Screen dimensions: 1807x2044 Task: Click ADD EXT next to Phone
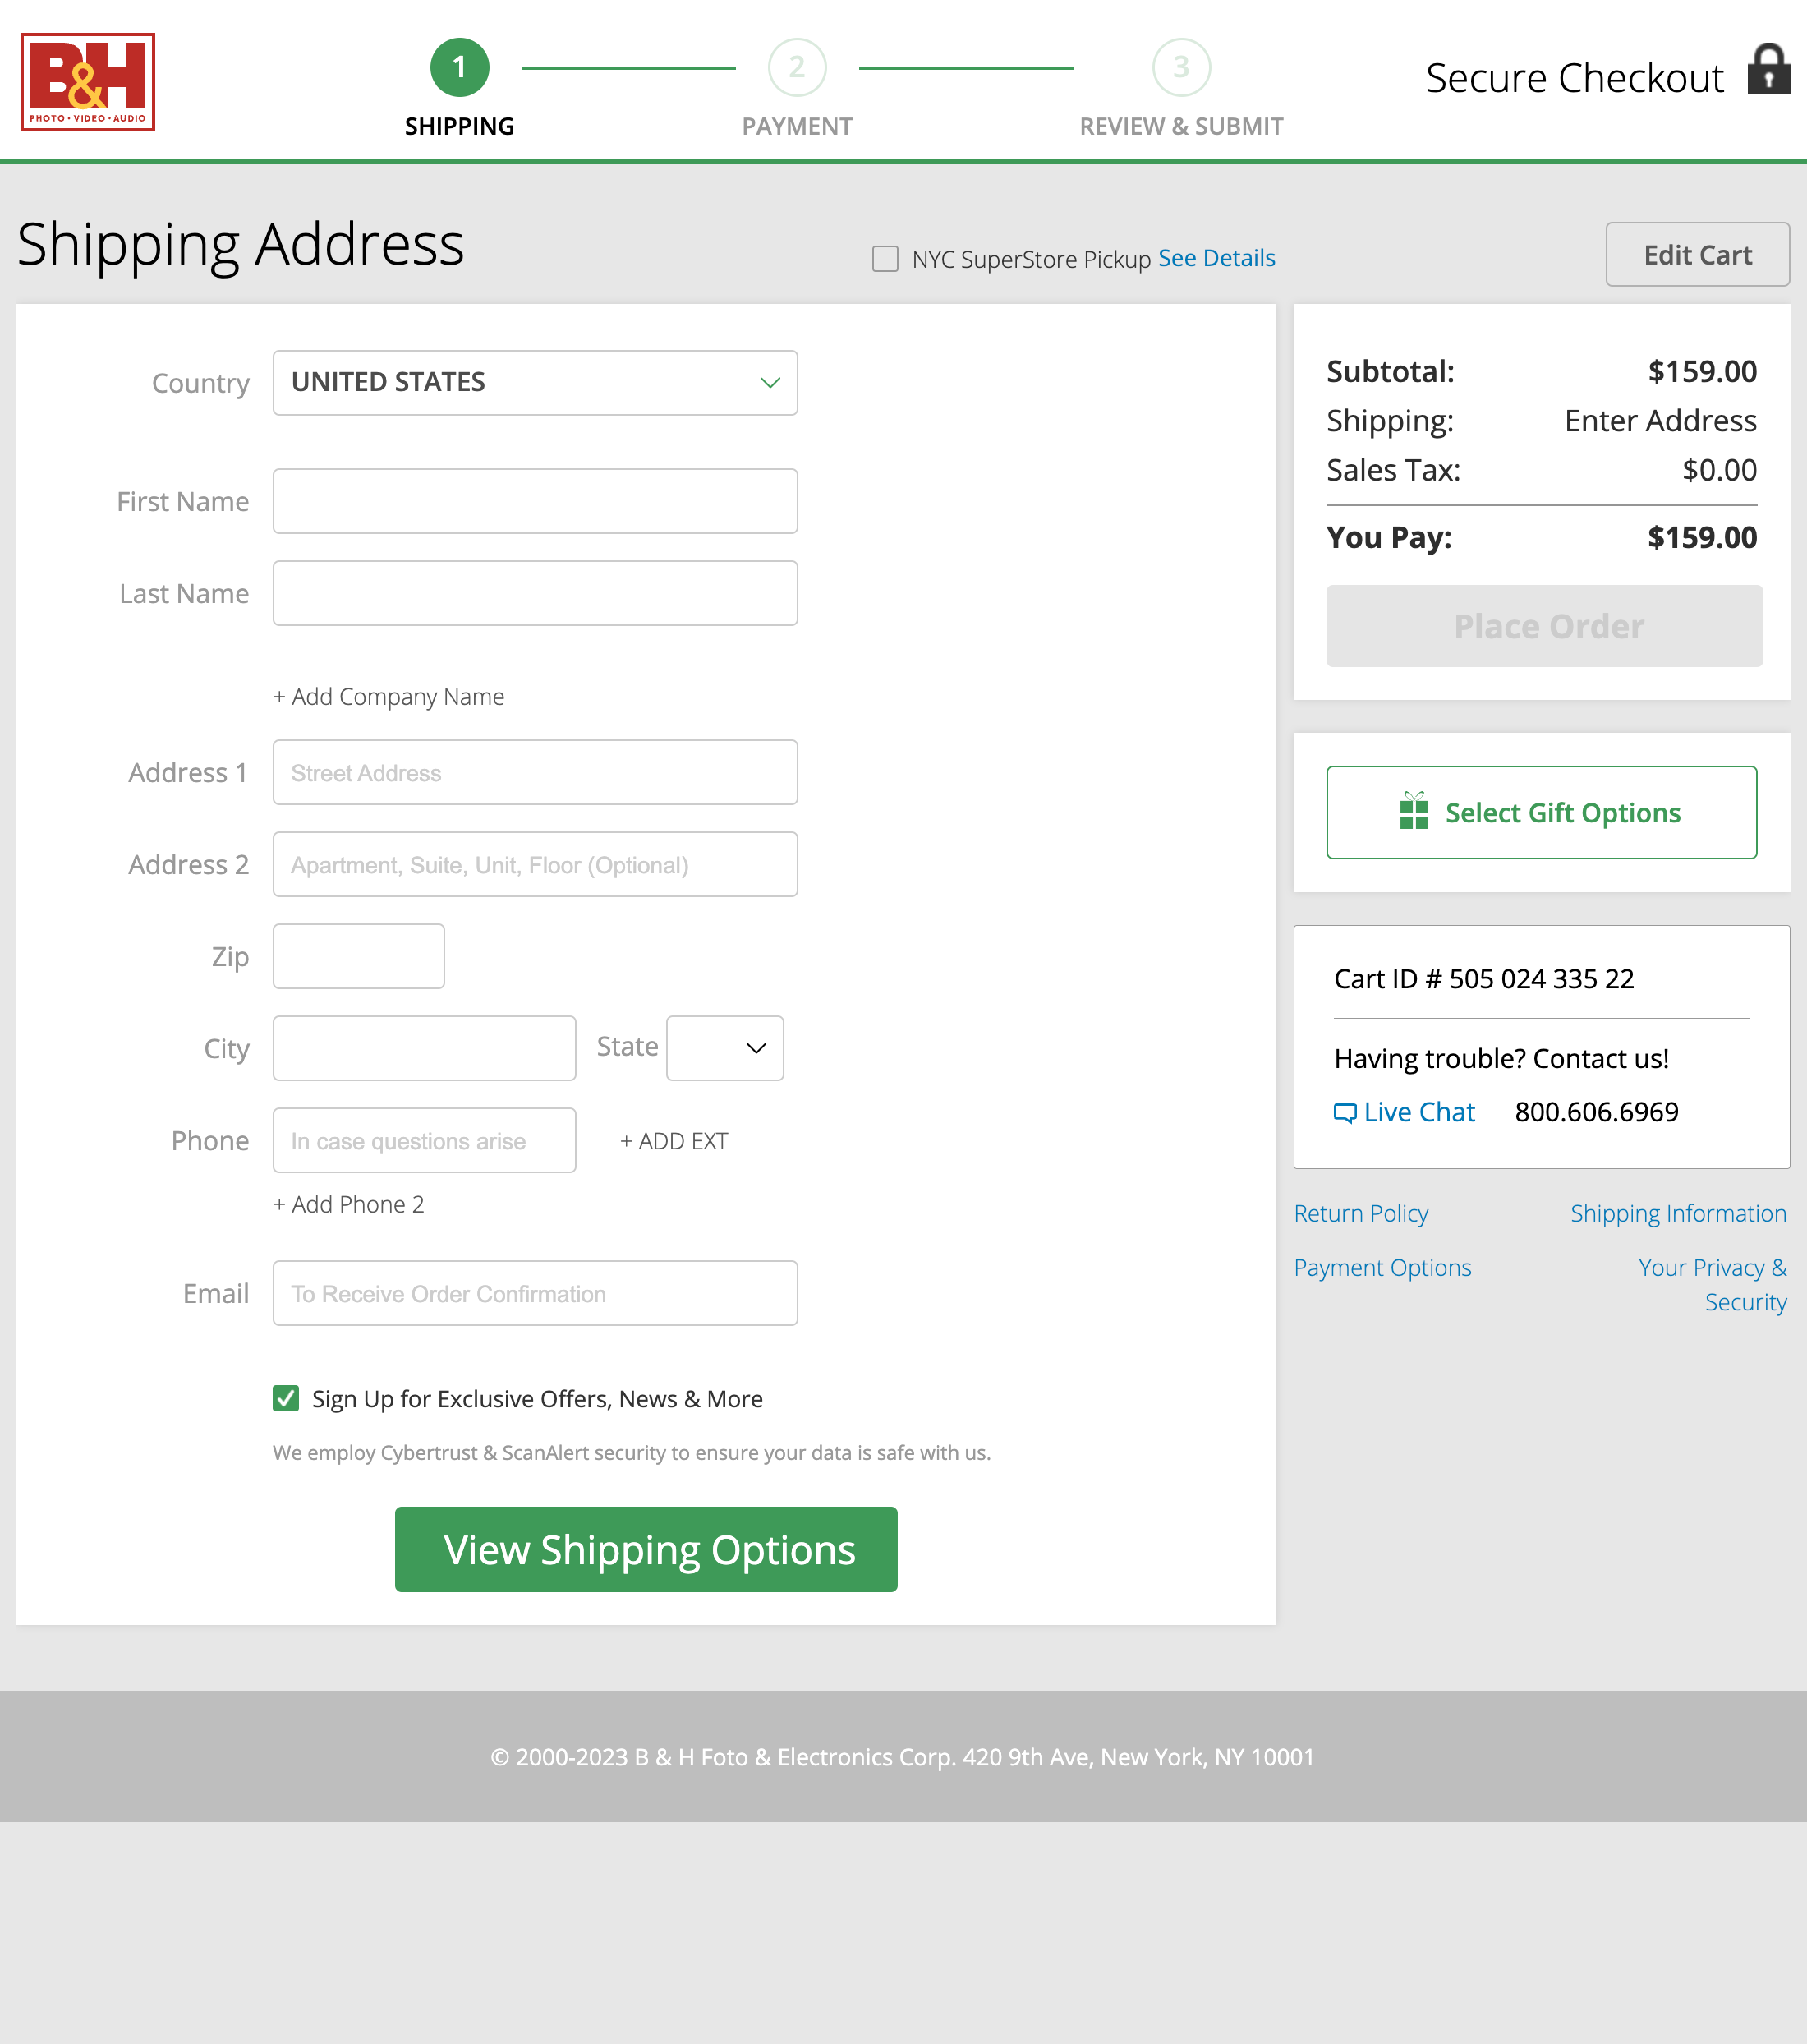click(674, 1141)
